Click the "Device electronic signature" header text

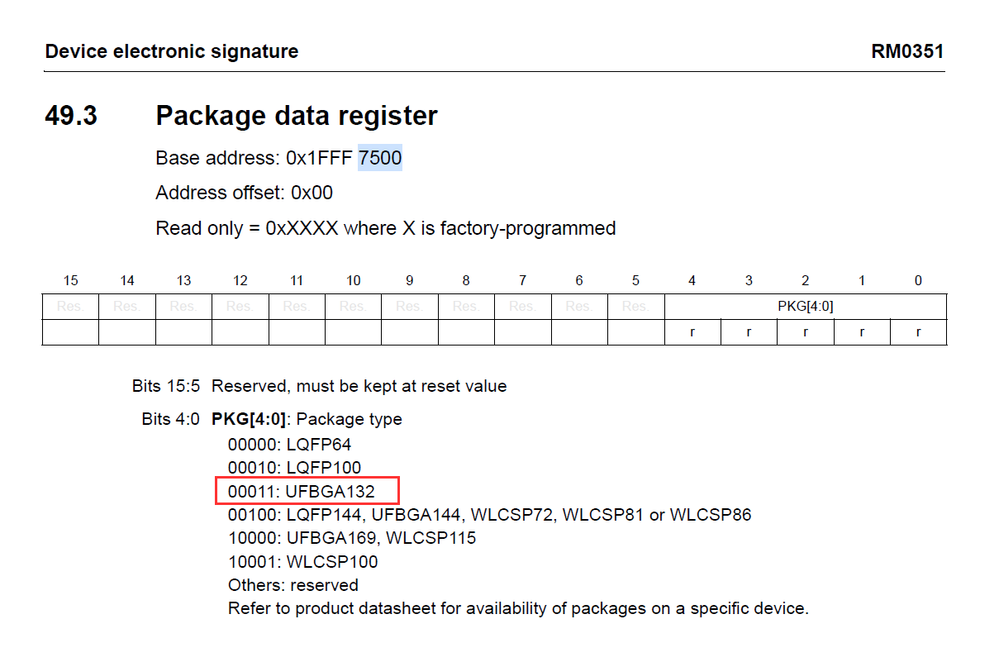click(x=171, y=51)
